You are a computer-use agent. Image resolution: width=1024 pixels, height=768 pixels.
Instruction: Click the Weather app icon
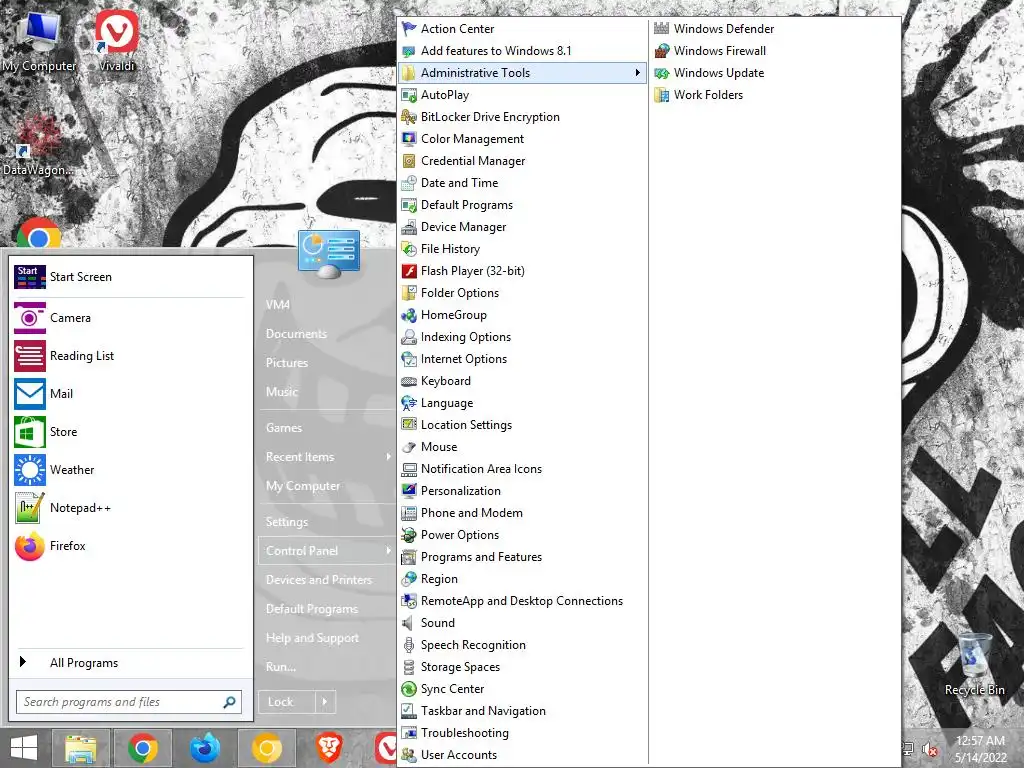30,470
